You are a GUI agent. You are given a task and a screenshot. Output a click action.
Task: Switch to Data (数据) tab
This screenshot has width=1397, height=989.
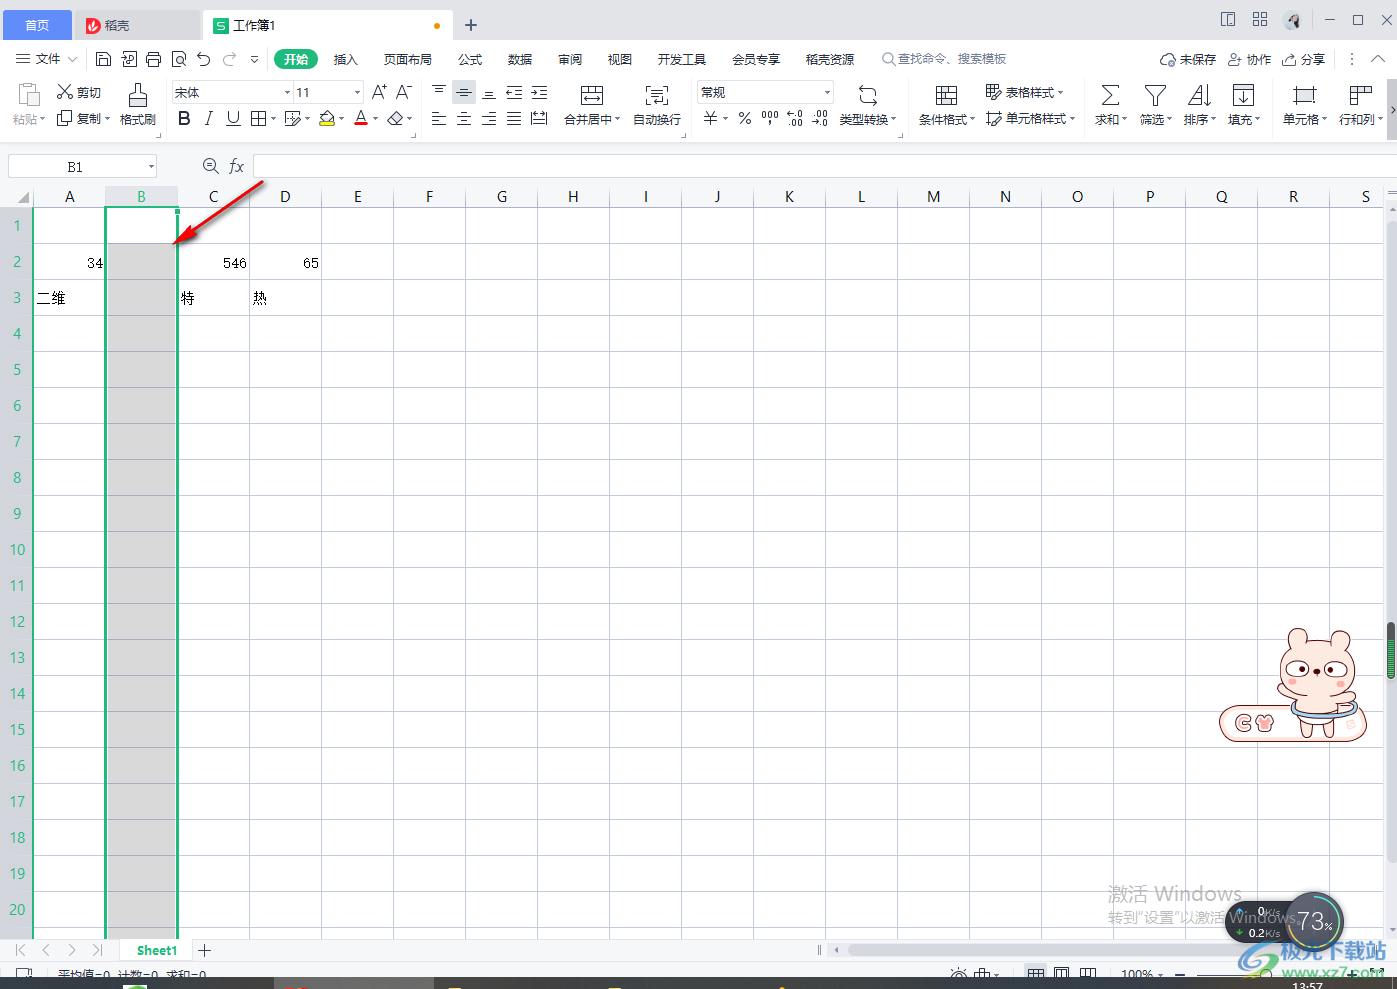pyautogui.click(x=520, y=59)
